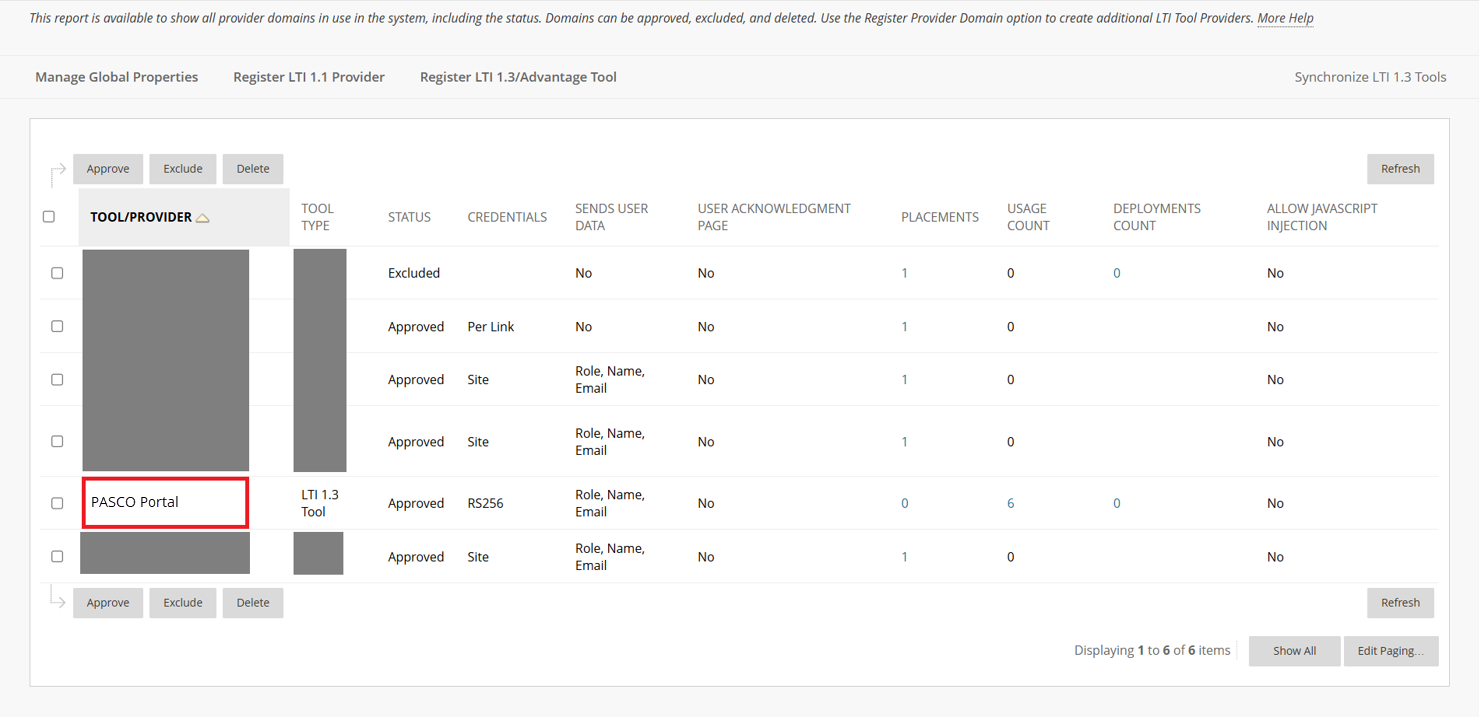1479x717 pixels.
Task: Click the CREDENTIALS column header
Action: (507, 217)
